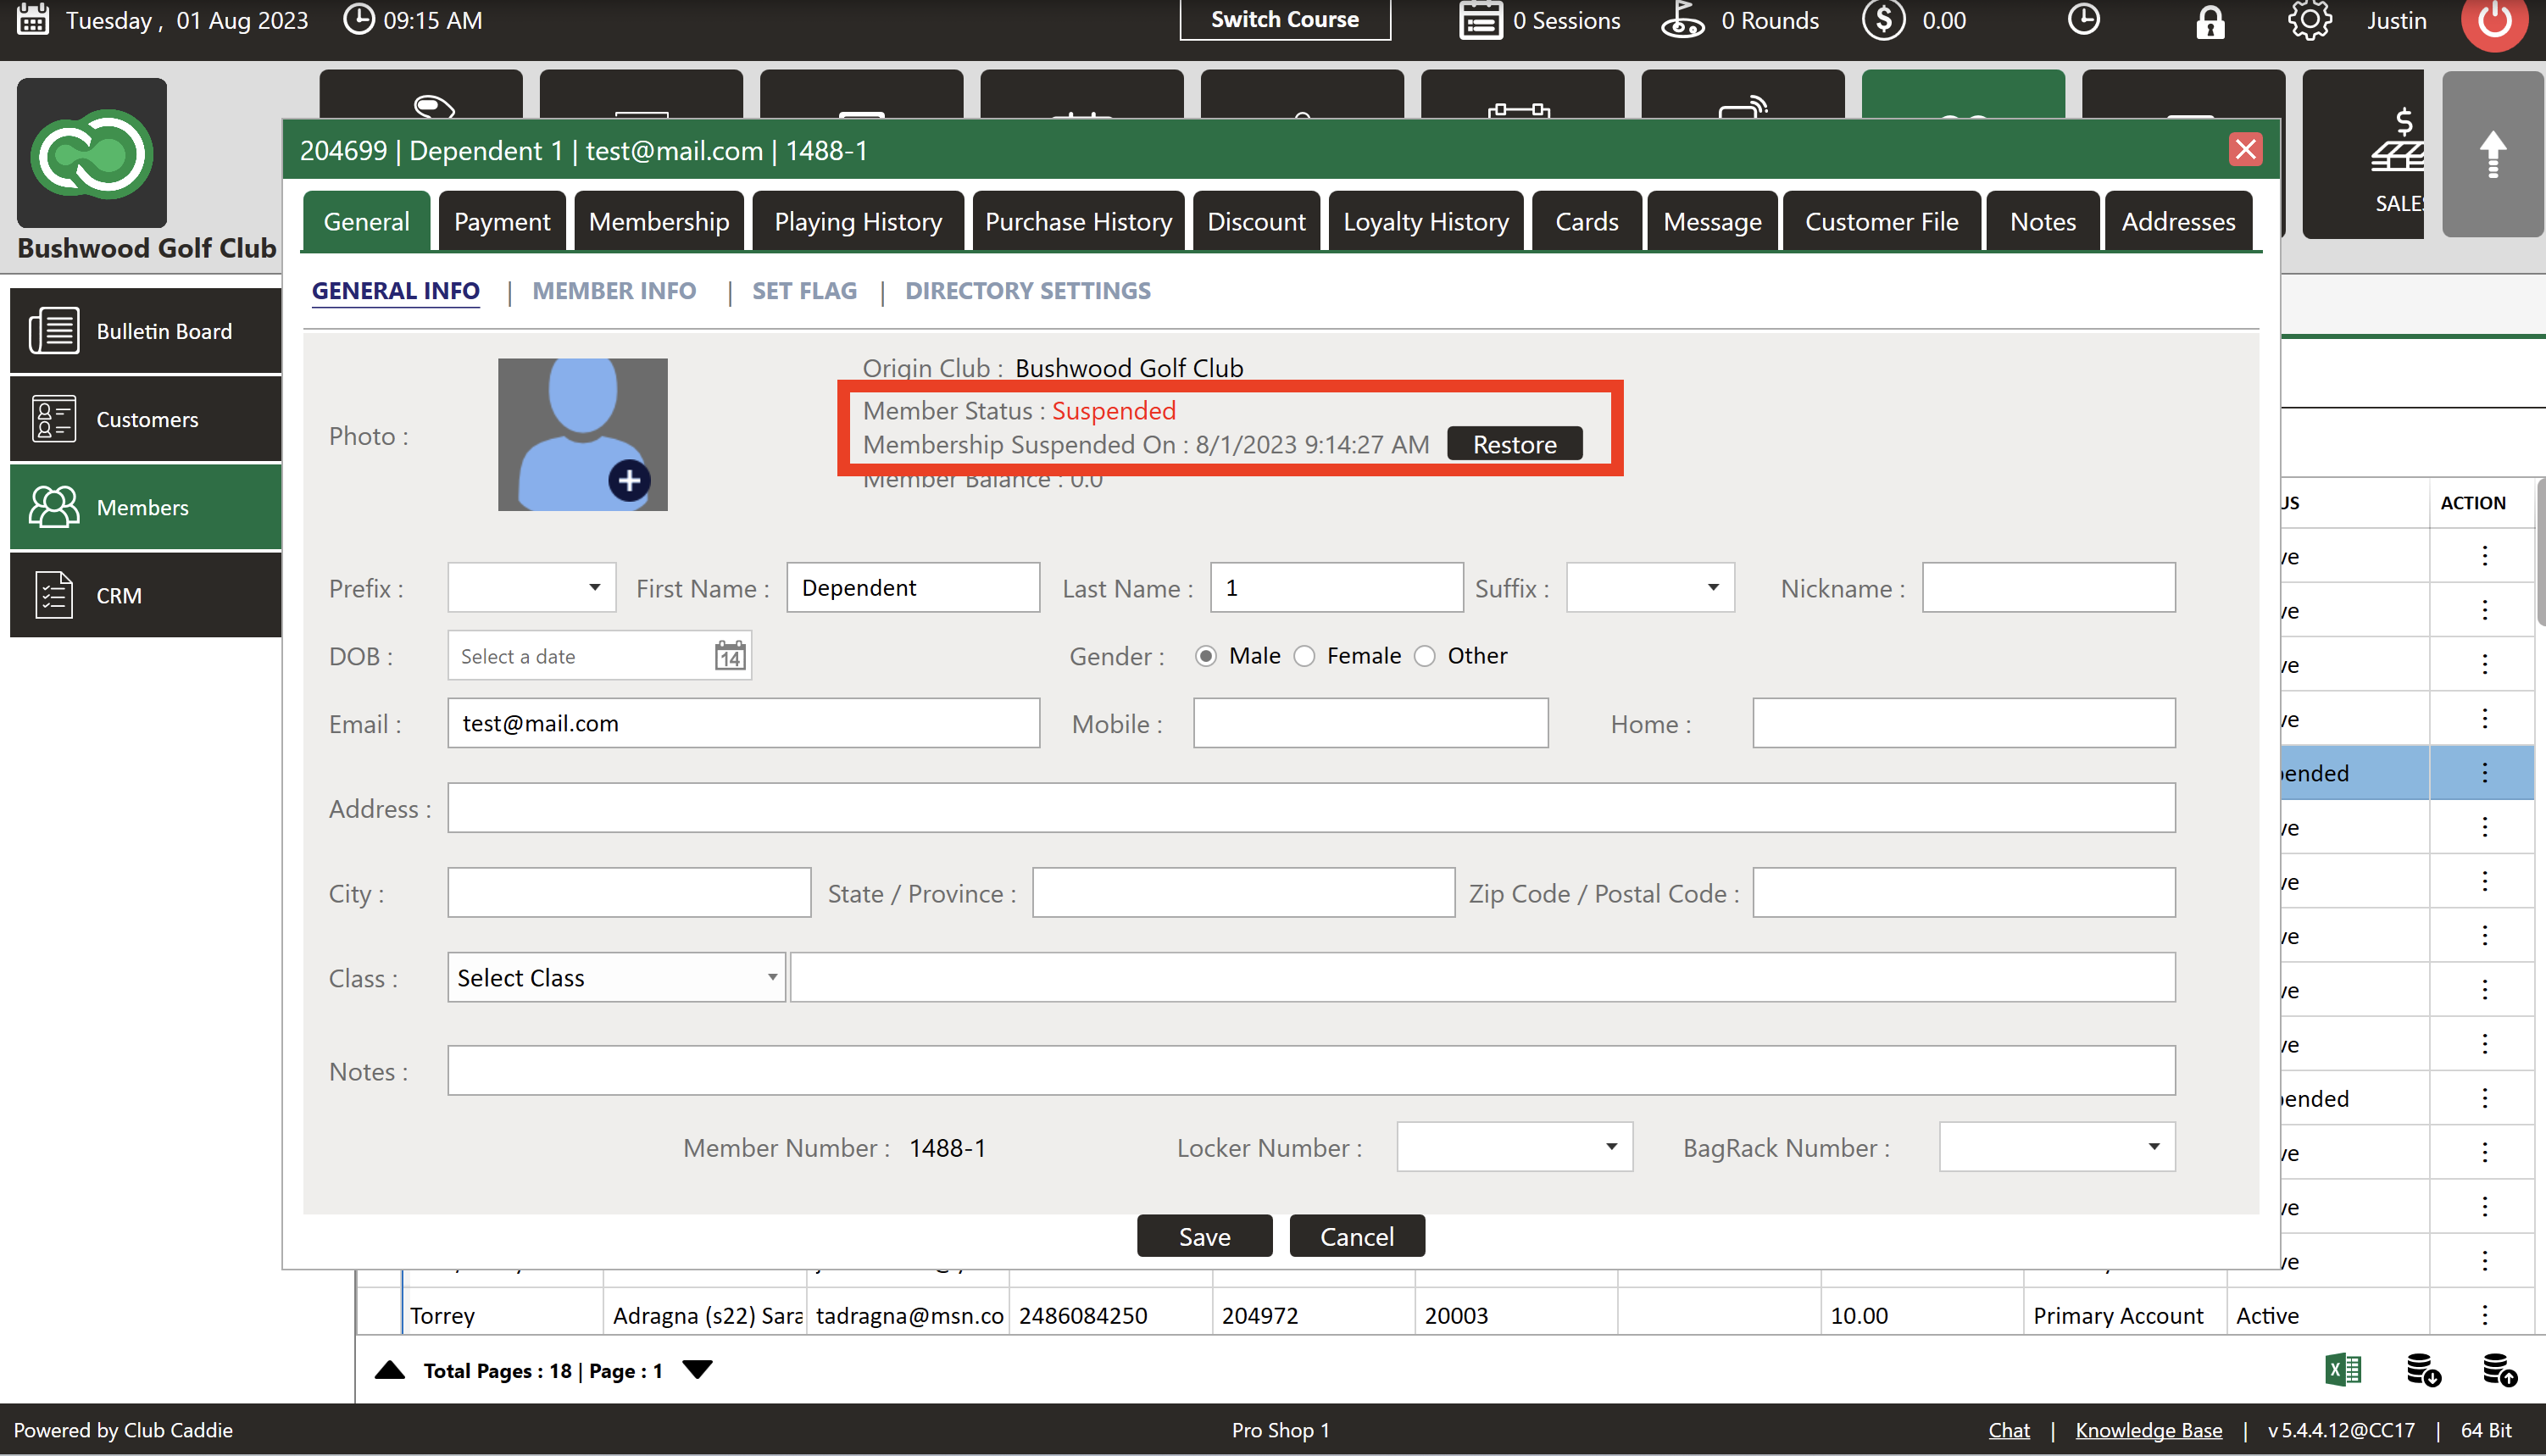The image size is (2546, 1456).
Task: Click the Excel export icon
Action: [2343, 1370]
